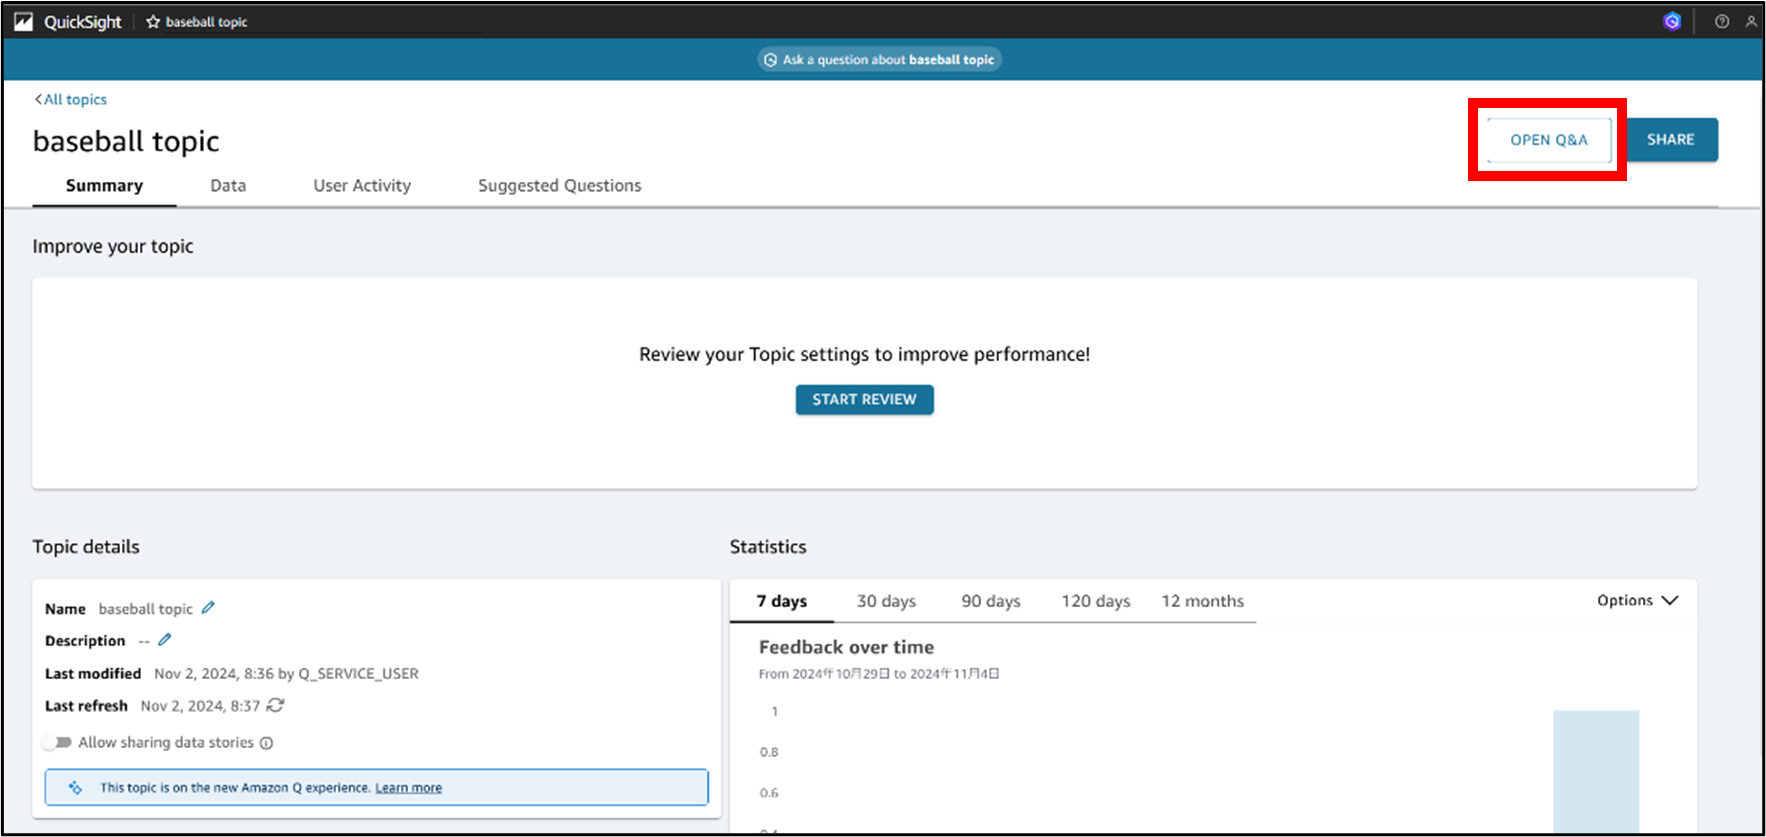The height and width of the screenshot is (837, 1766).
Task: Select the 7 days statistics range
Action: coord(782,601)
